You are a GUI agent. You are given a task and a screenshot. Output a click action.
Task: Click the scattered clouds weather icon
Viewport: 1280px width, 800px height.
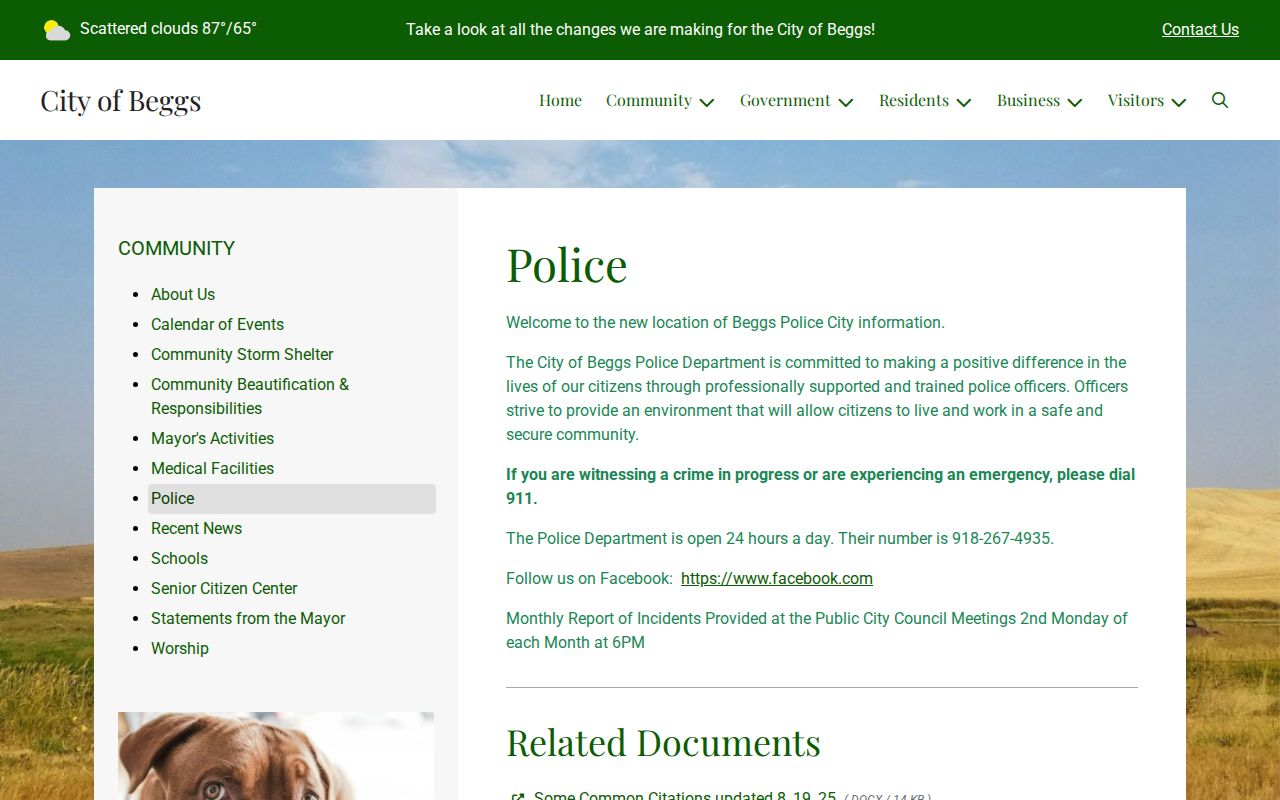57,30
